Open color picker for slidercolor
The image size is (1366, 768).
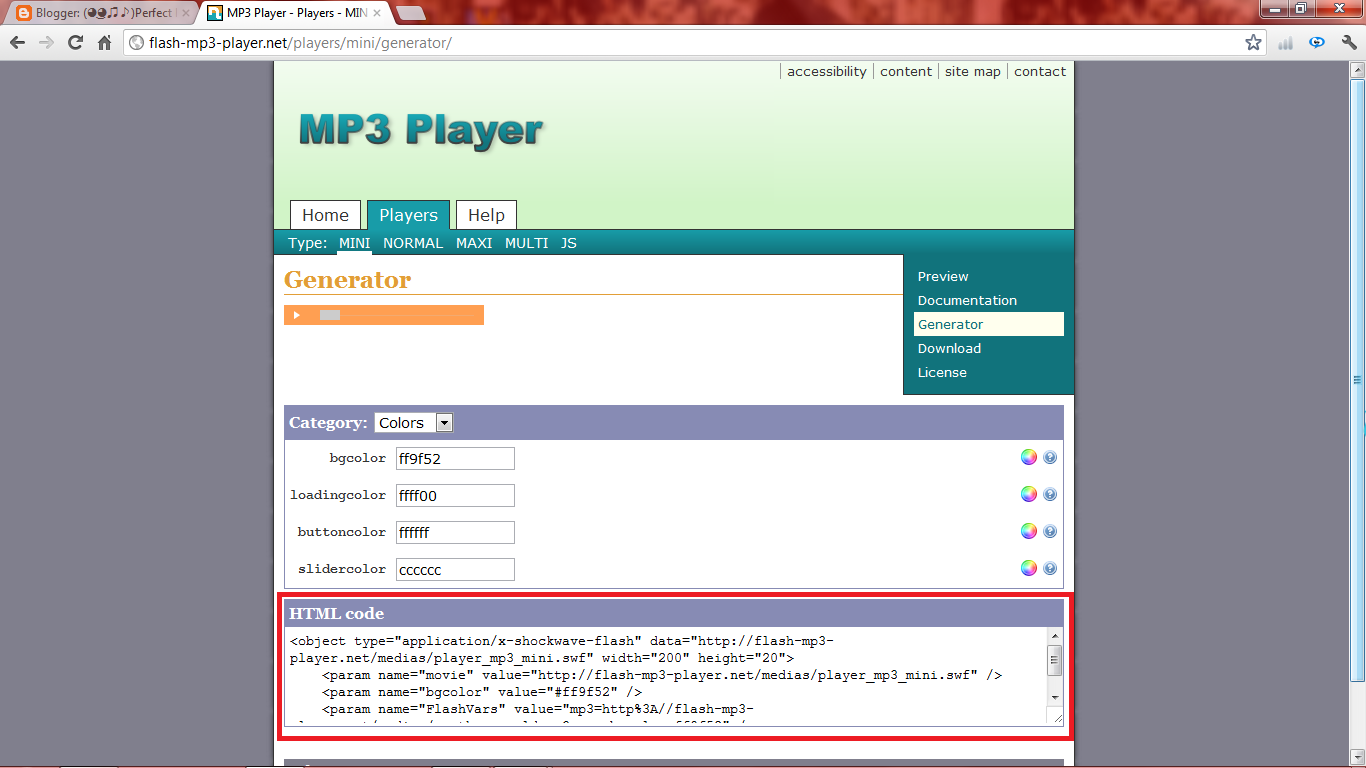point(1029,568)
